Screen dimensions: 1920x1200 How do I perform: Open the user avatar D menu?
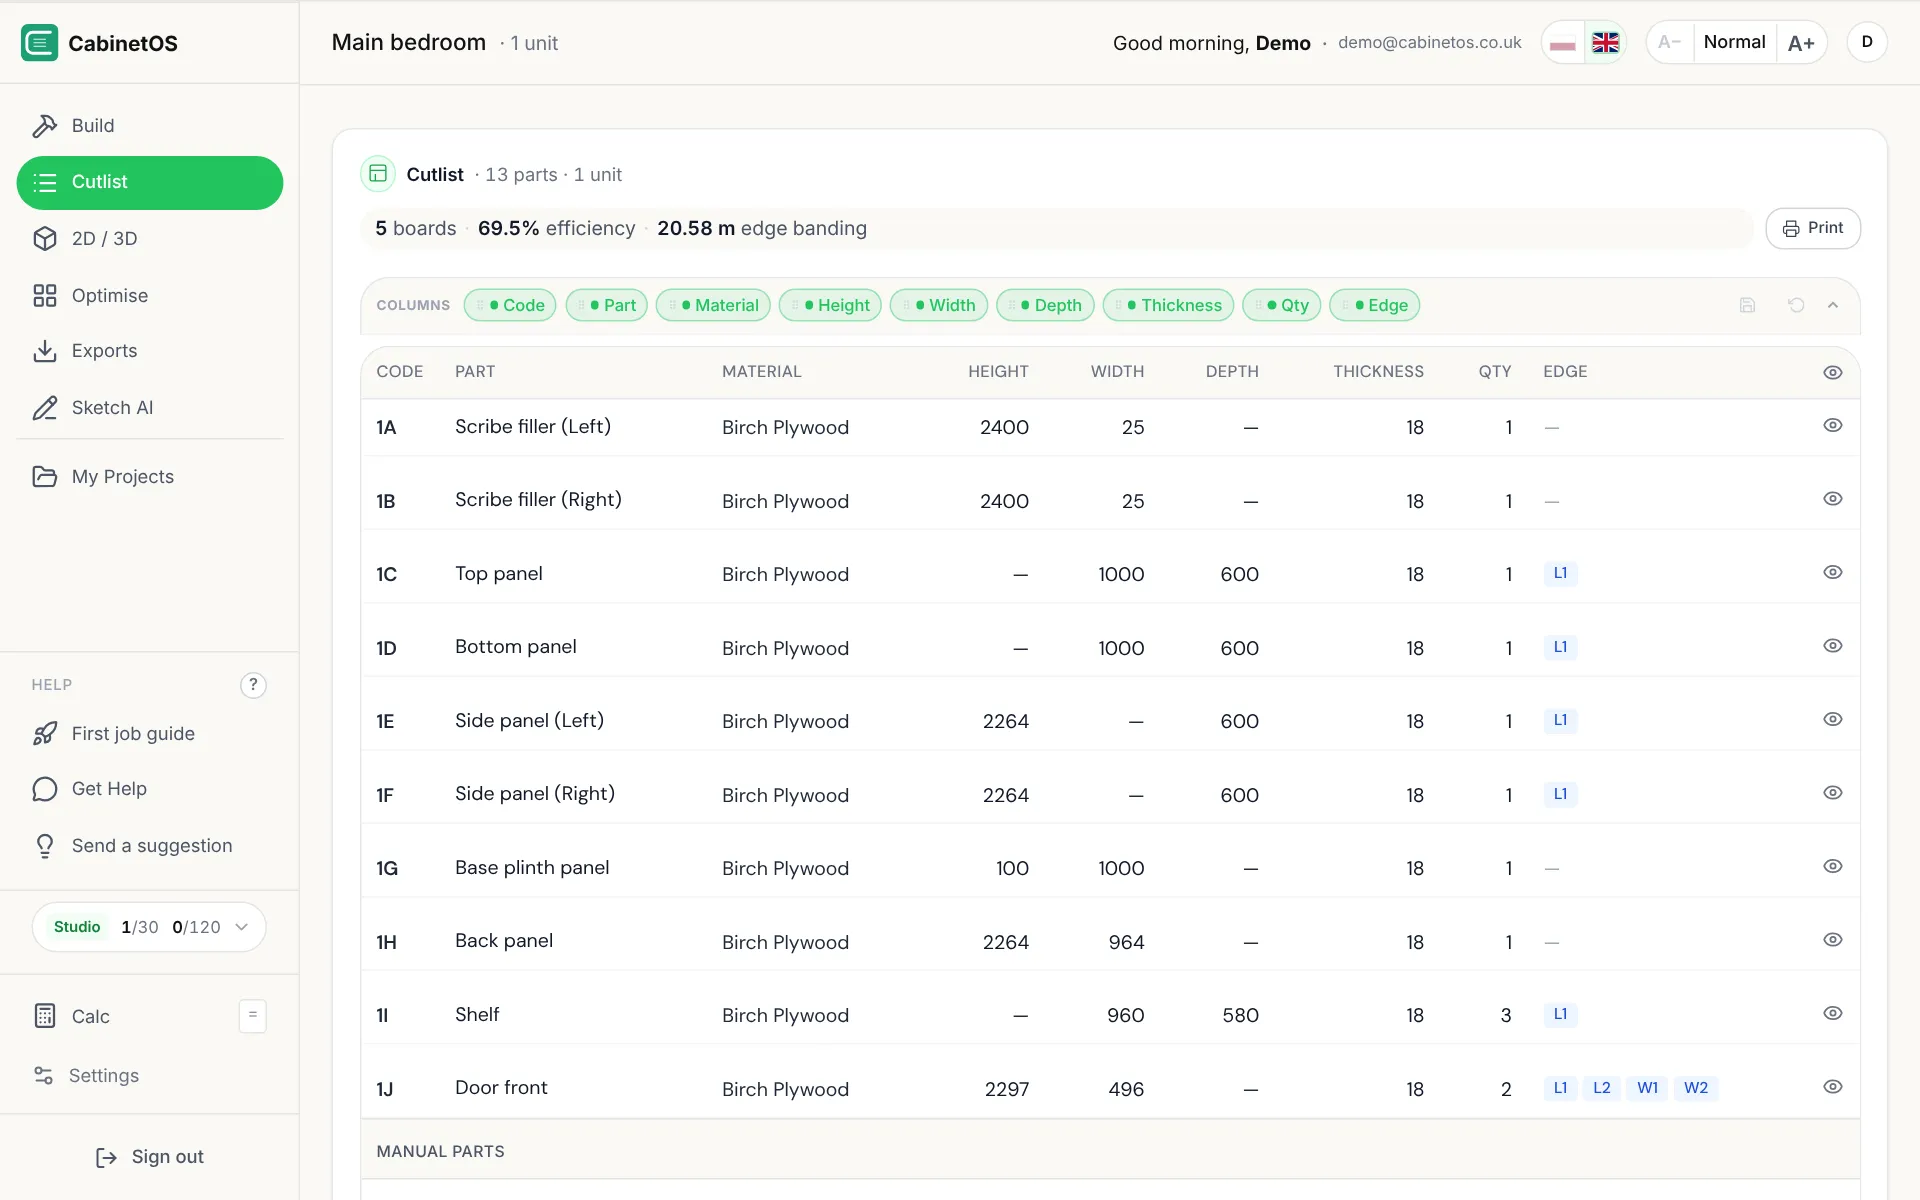[x=1866, y=42]
